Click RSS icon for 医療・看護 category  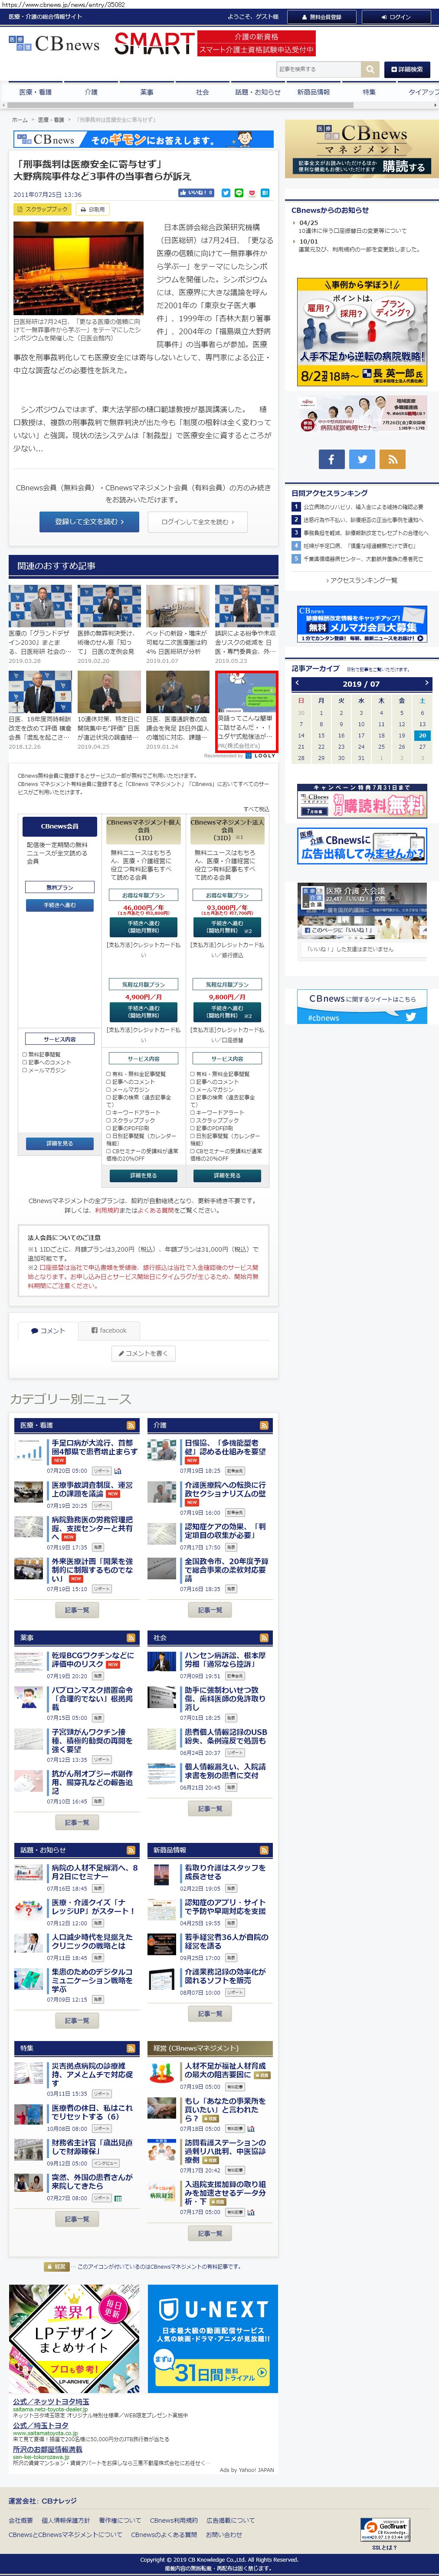point(131,1425)
